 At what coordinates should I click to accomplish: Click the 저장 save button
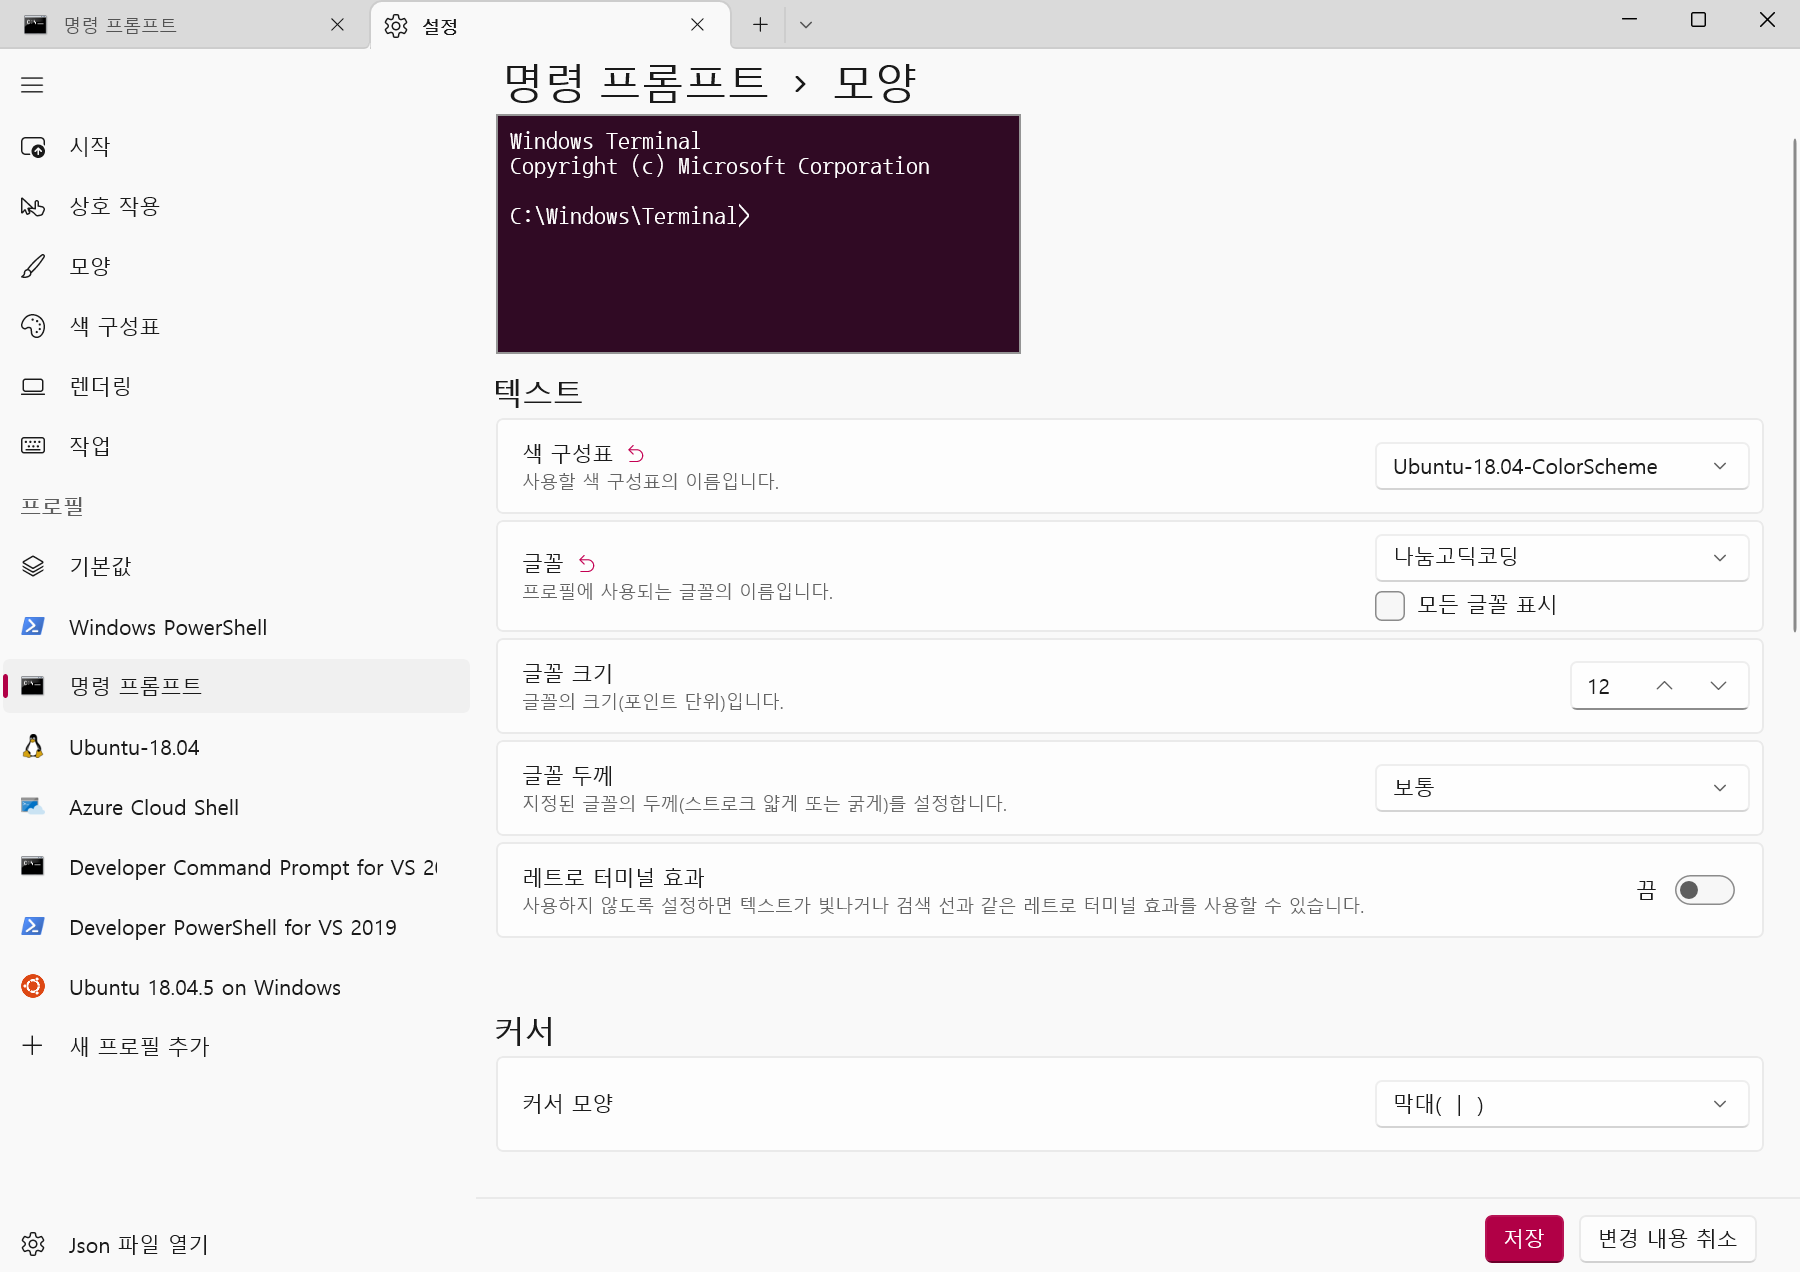1524,1239
